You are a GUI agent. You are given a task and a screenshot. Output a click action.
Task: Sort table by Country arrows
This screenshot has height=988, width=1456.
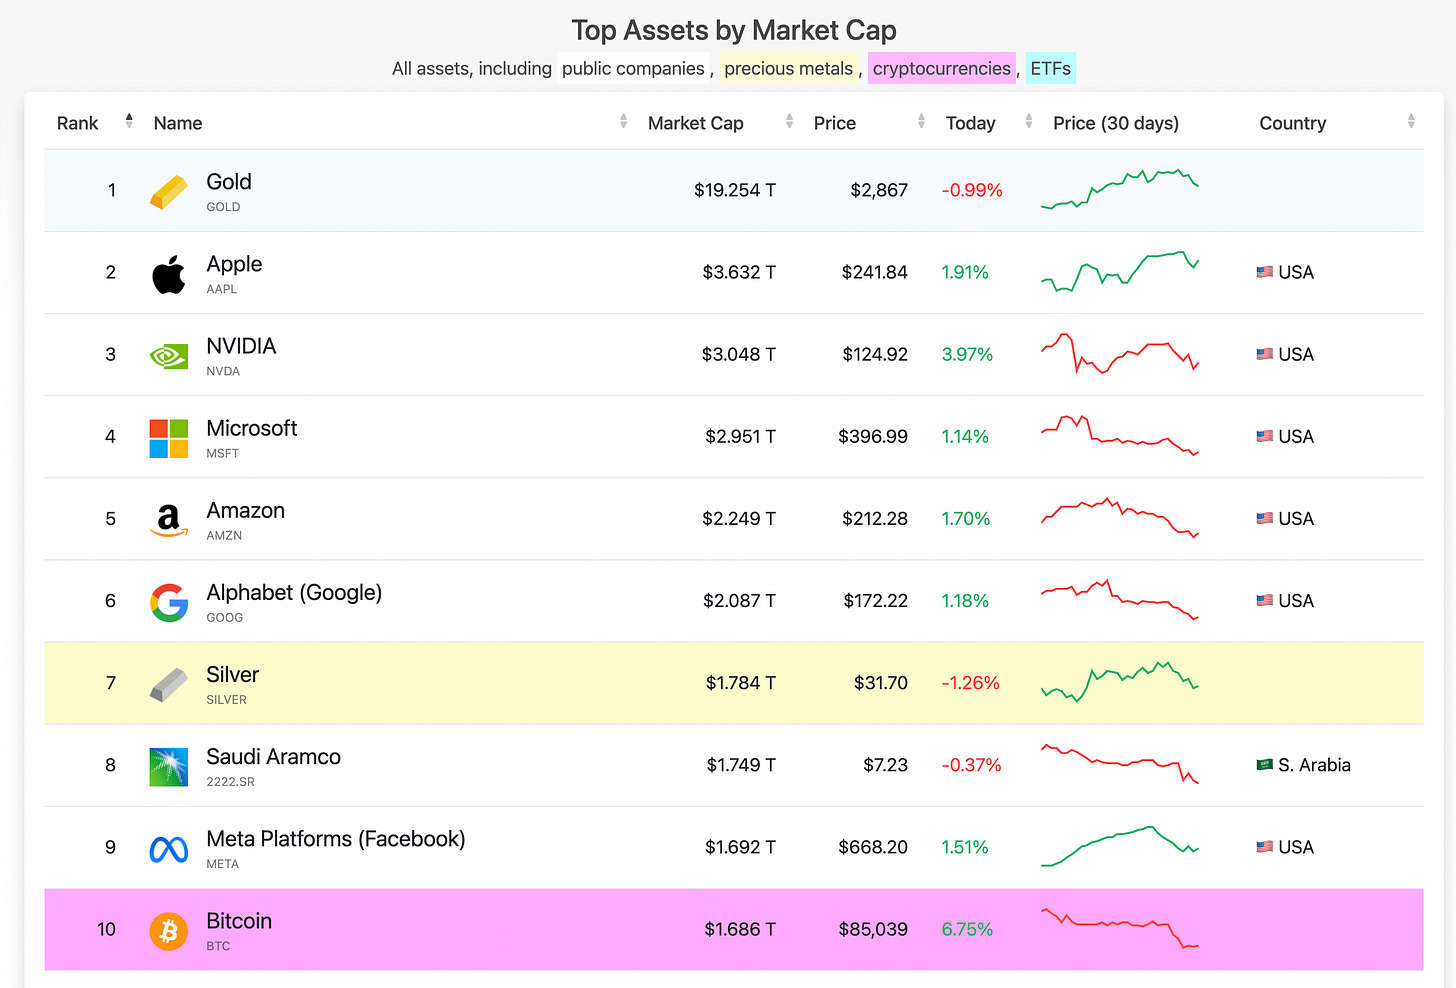[1411, 121]
